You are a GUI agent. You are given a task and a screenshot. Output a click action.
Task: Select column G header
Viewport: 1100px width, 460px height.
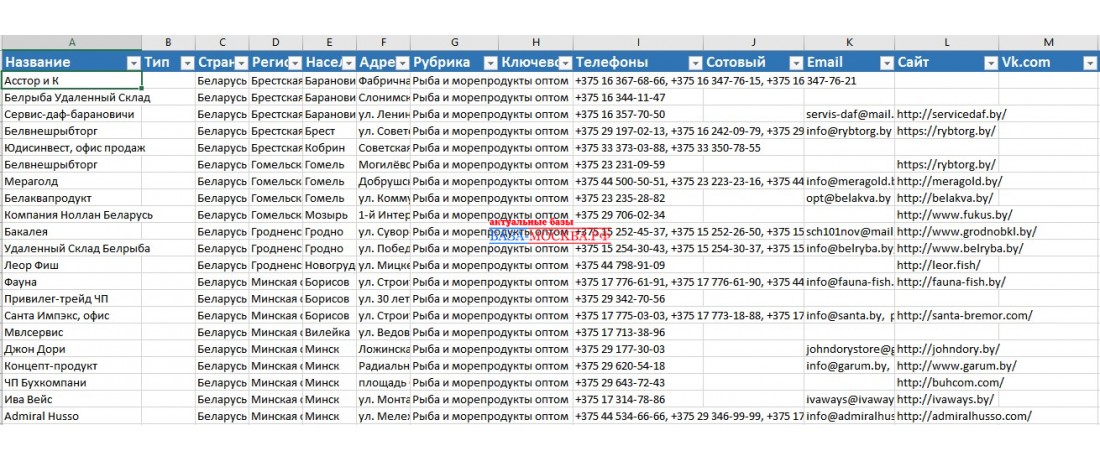[x=455, y=43]
